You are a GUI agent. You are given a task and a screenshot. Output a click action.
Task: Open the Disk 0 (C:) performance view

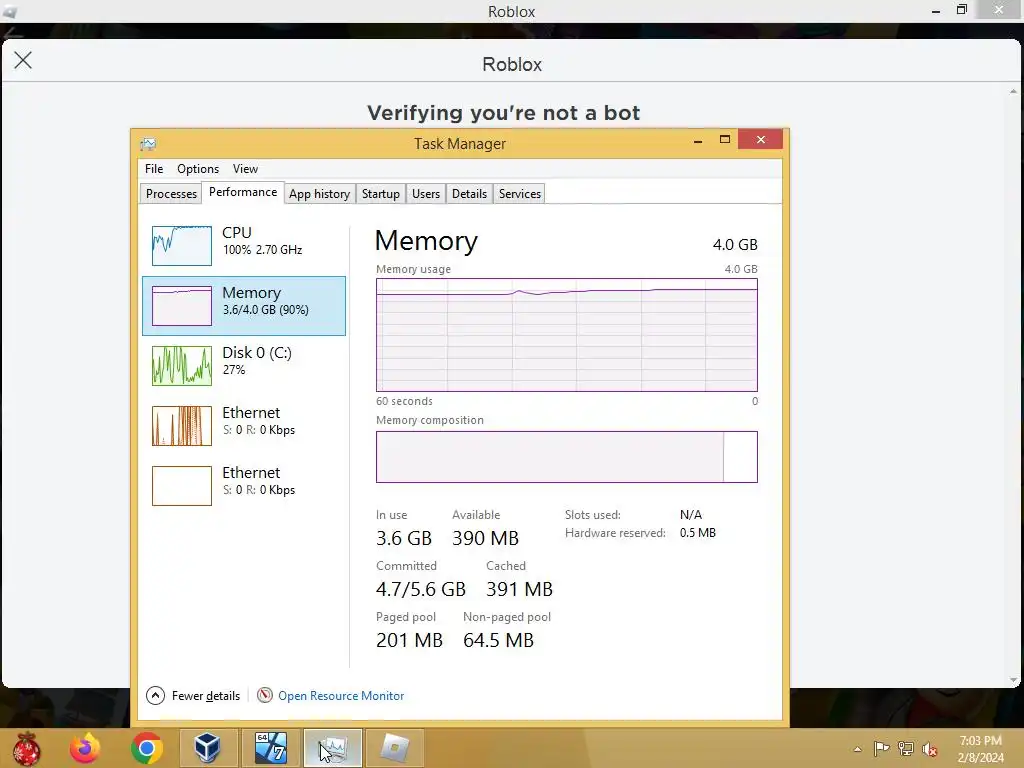coord(244,366)
